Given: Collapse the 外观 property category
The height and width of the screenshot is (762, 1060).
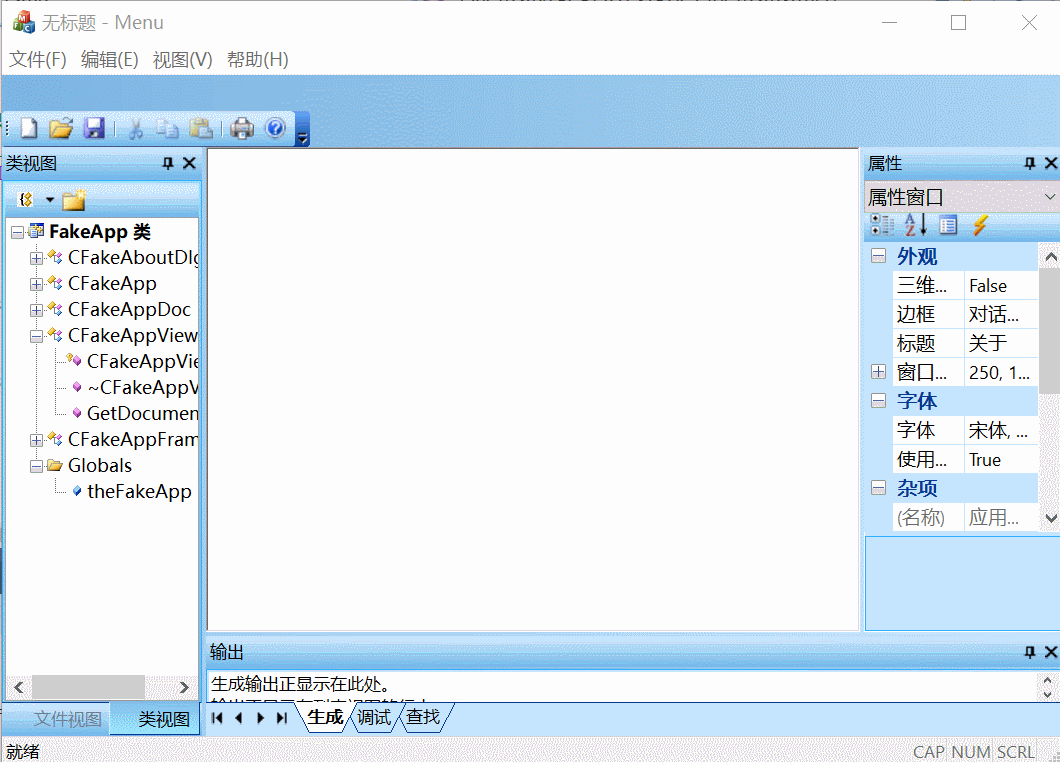Looking at the screenshot, I should (878, 256).
